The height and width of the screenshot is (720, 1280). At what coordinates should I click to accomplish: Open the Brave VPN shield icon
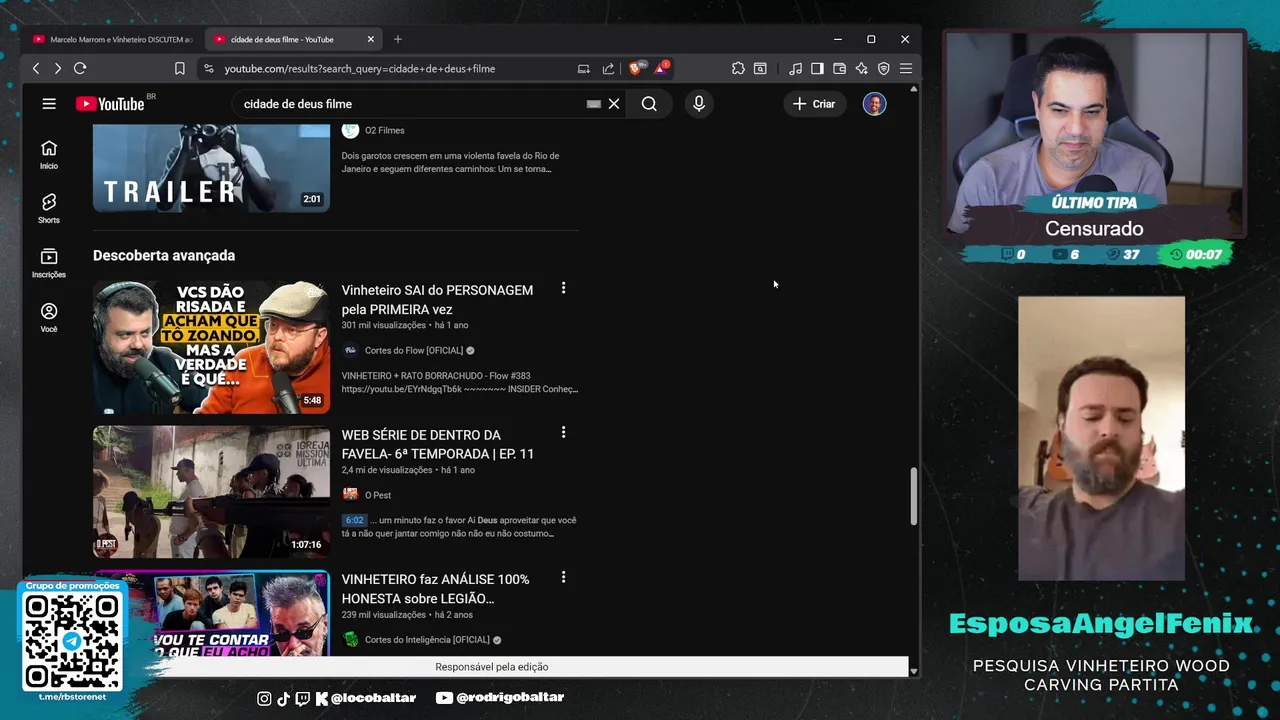[883, 68]
